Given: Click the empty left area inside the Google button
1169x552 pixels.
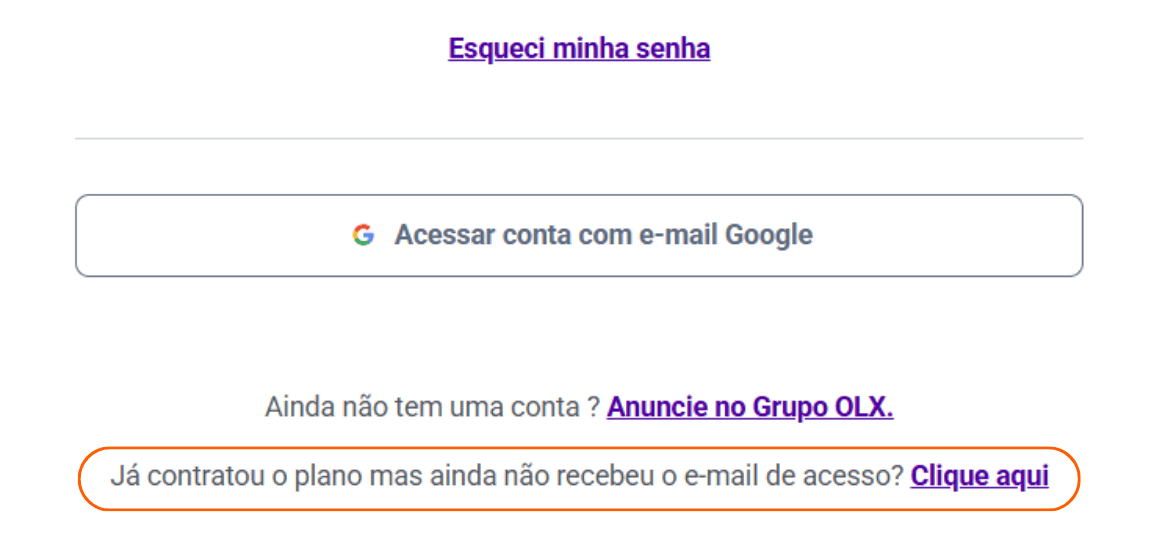Looking at the screenshot, I should click(200, 235).
